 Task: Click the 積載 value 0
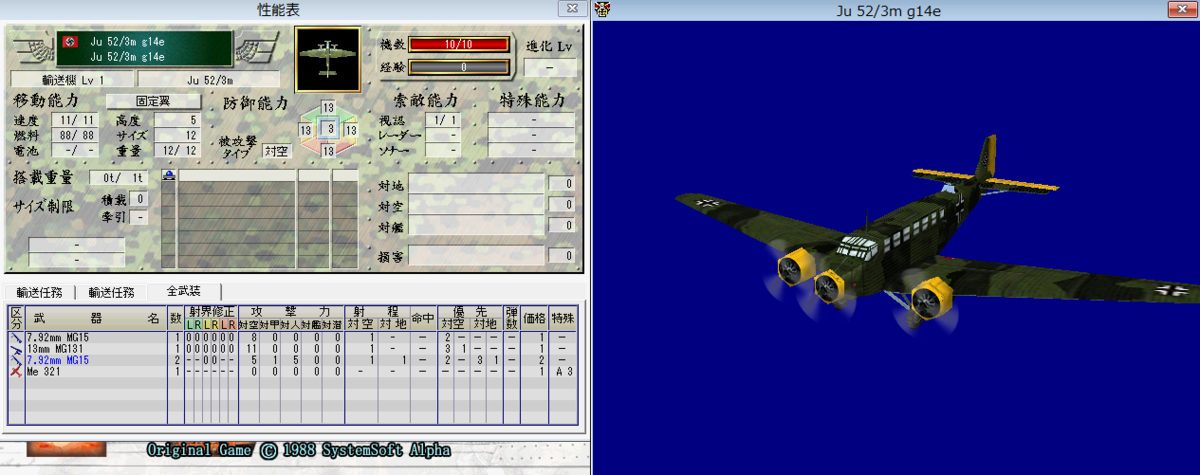point(141,199)
